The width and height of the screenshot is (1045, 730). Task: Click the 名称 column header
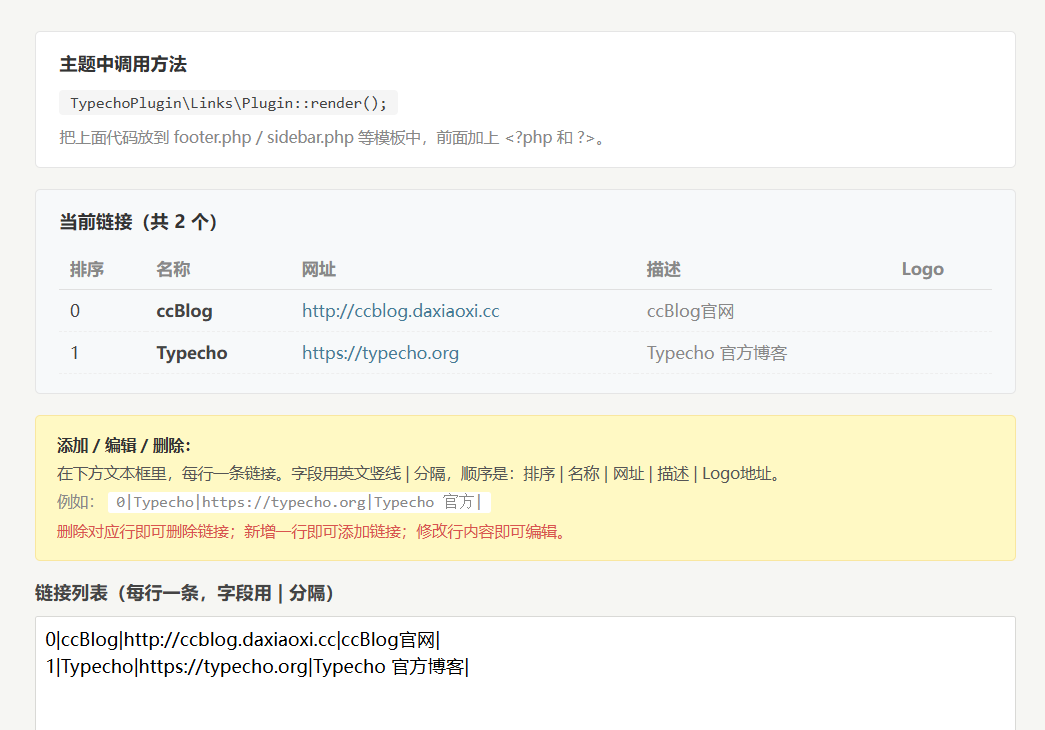173,269
